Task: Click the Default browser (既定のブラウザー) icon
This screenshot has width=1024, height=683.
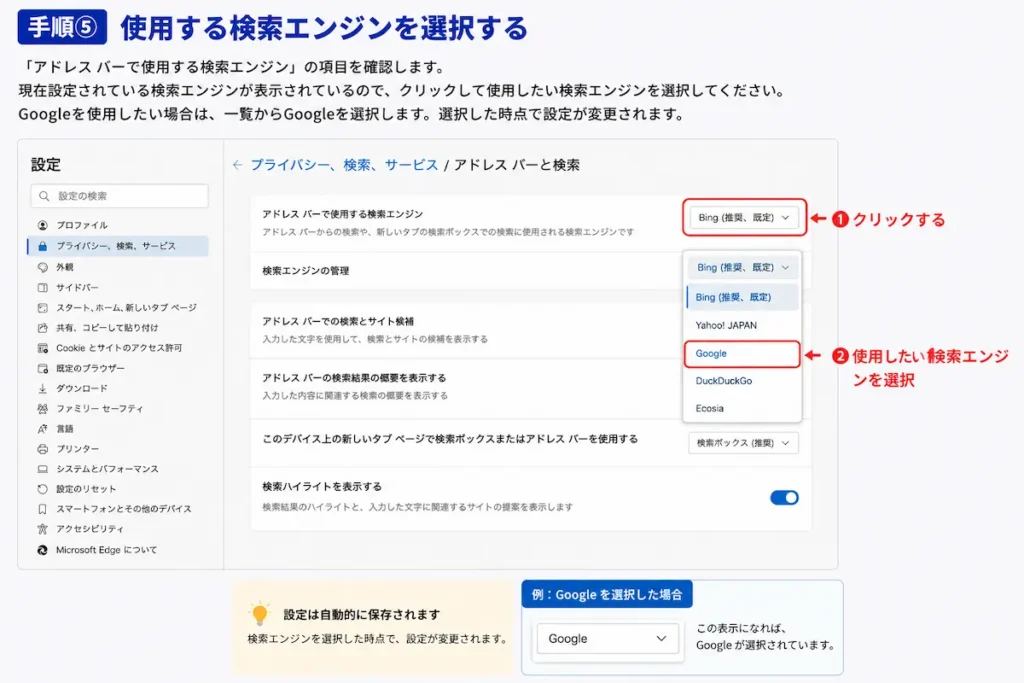Action: click(x=42, y=368)
